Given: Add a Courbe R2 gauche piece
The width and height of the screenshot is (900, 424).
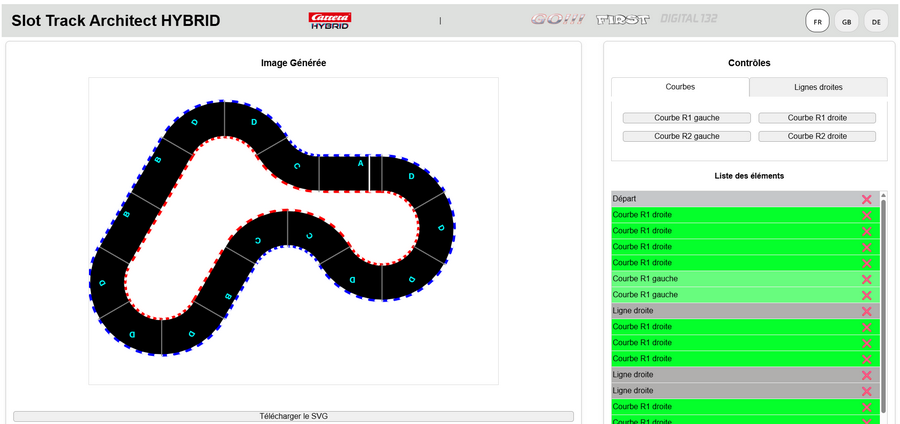Looking at the screenshot, I should (x=686, y=136).
